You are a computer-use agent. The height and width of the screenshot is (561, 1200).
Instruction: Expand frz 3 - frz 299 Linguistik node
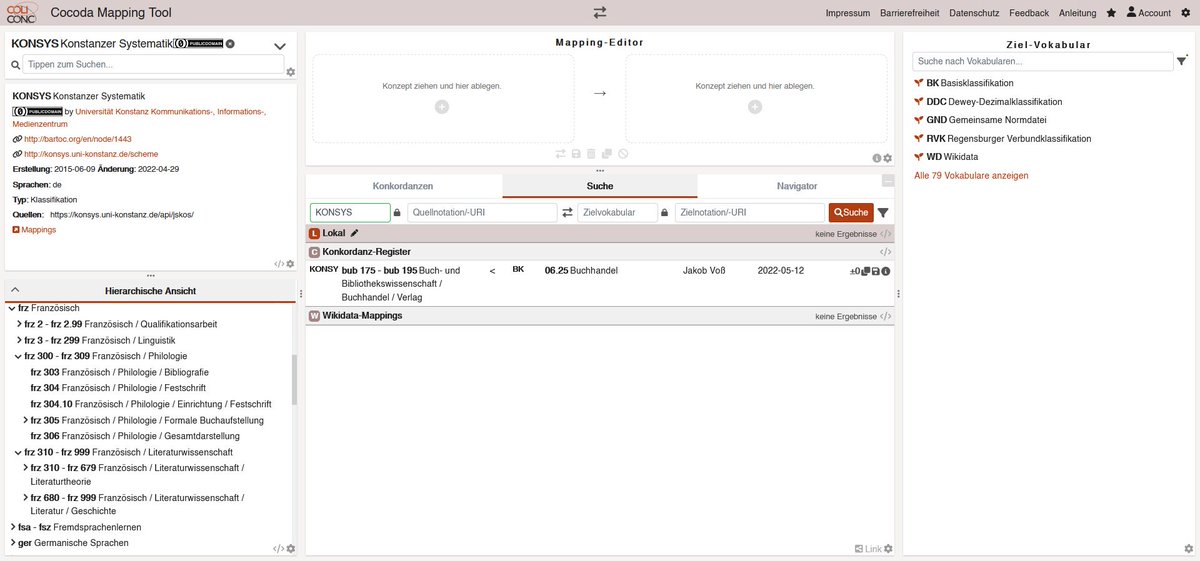pyautogui.click(x=19, y=340)
